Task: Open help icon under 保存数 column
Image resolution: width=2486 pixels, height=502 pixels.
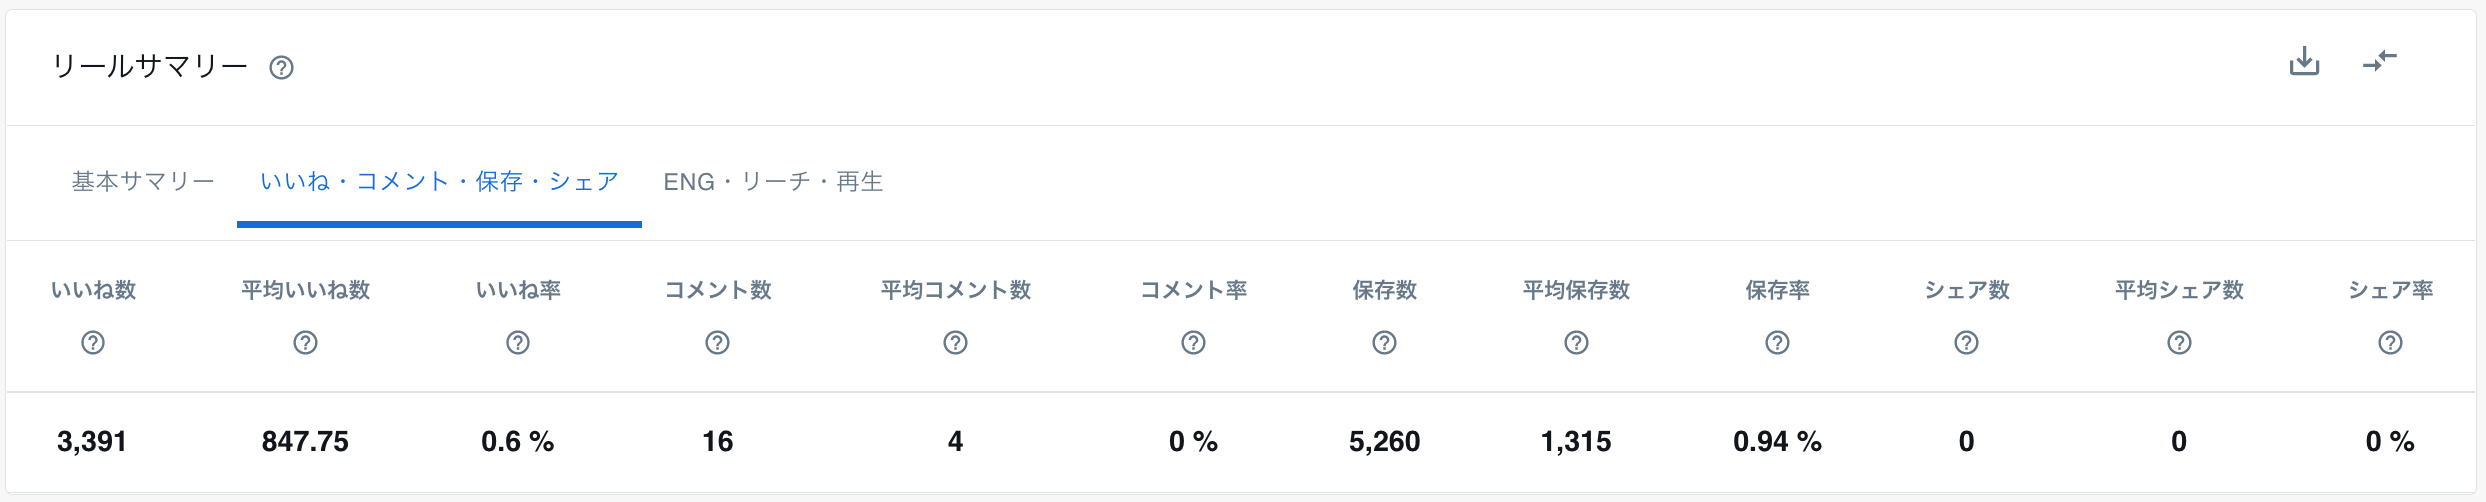Action: pyautogui.click(x=1384, y=343)
